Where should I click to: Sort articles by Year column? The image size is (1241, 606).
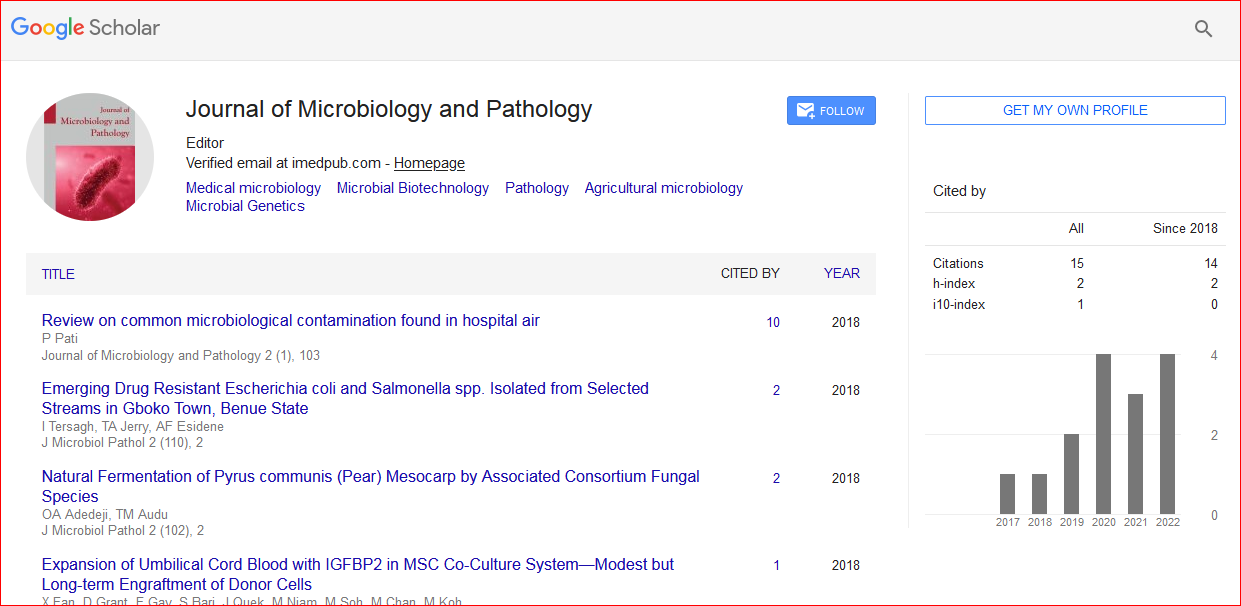click(841, 273)
